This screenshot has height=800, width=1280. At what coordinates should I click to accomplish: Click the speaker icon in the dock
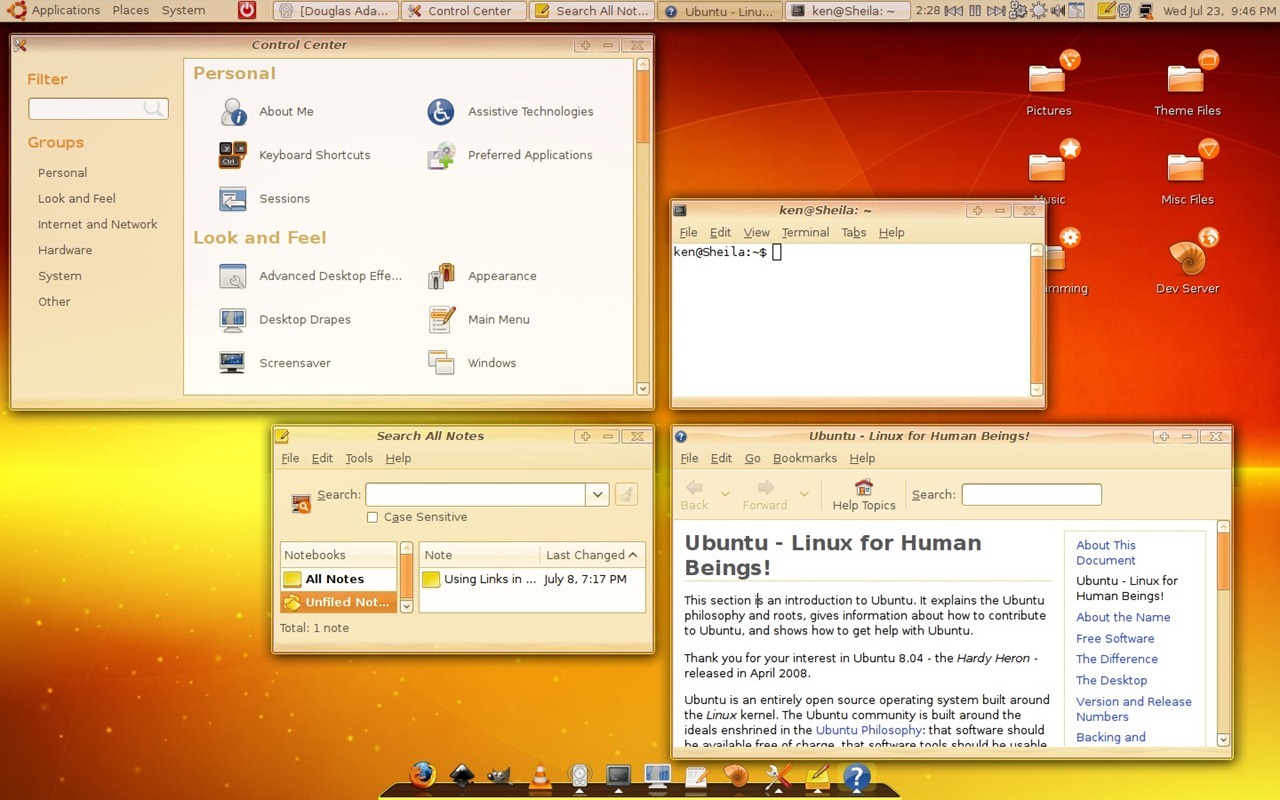(579, 776)
